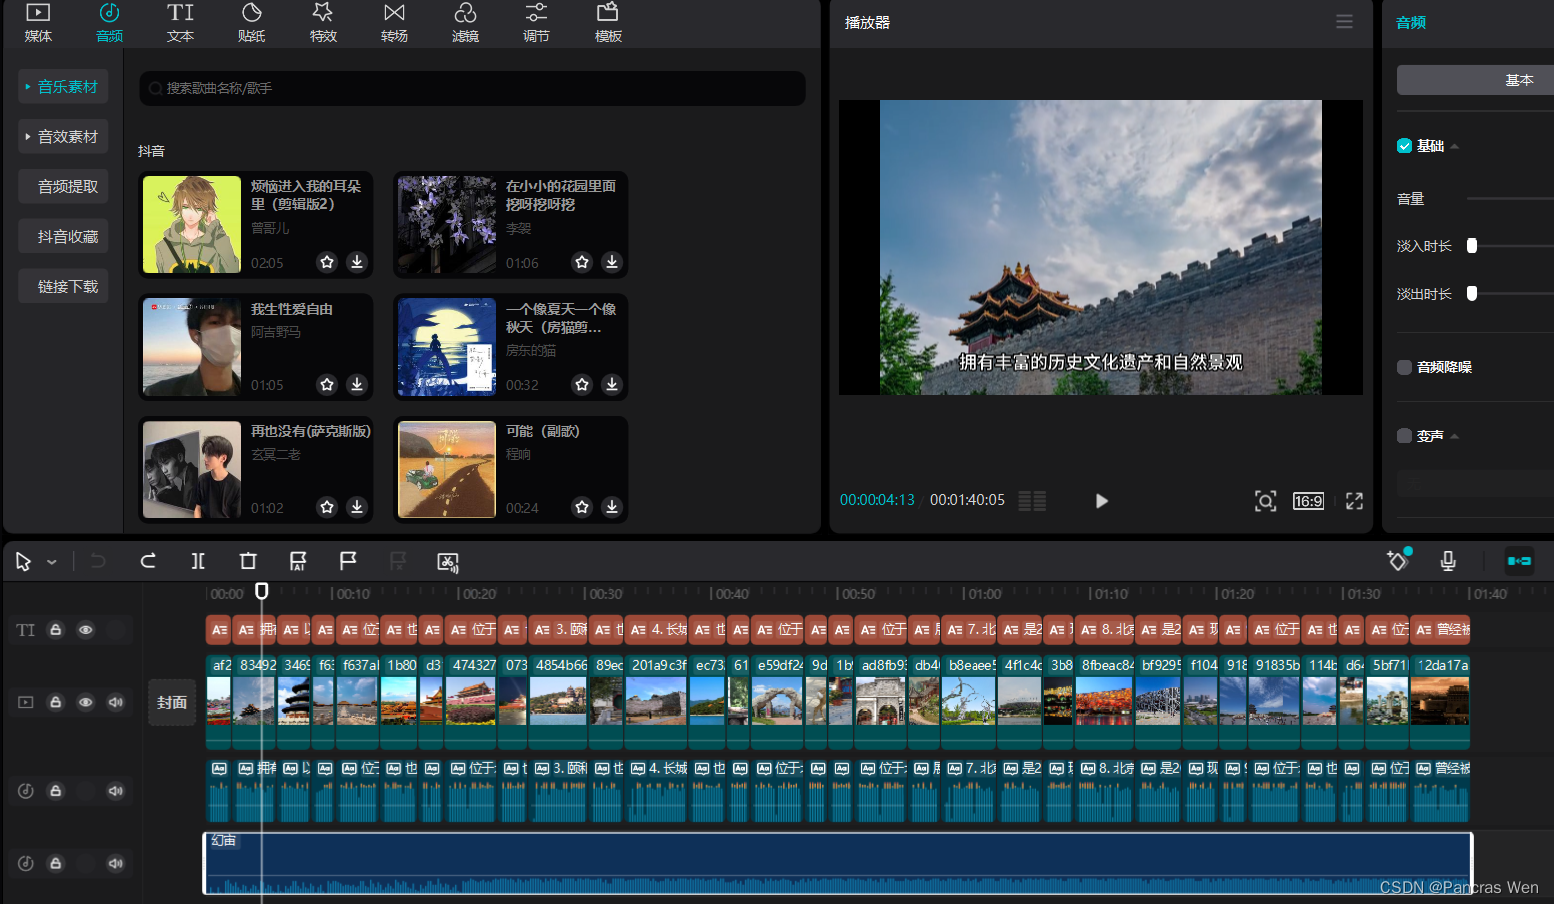
Task: Expand the 变声 section arrow
Action: point(1454,437)
